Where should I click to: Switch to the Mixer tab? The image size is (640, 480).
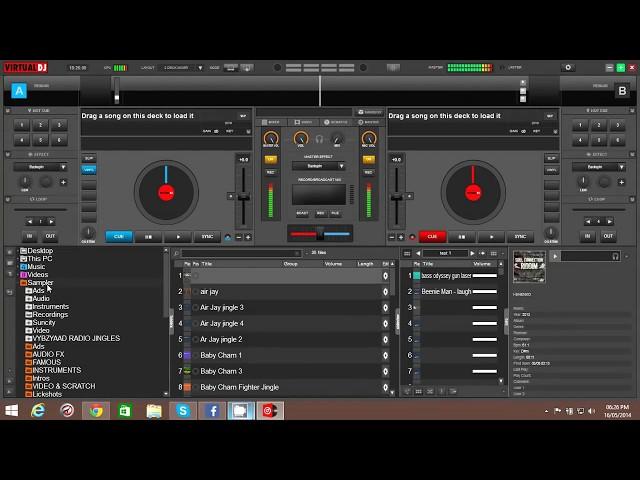click(x=271, y=122)
